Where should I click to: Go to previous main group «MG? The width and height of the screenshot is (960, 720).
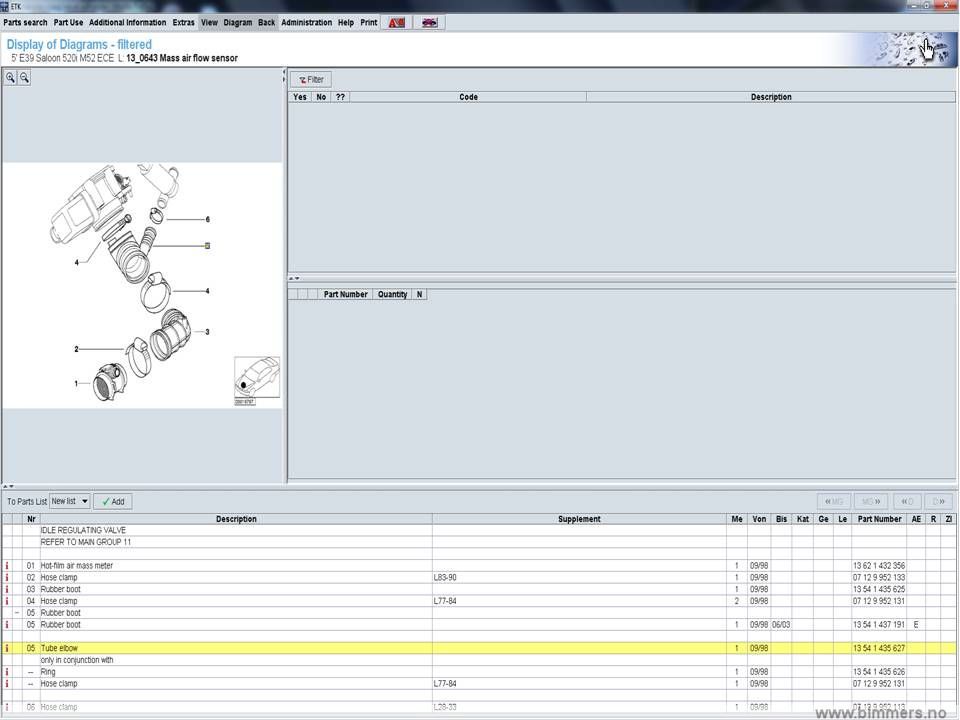[x=833, y=501]
